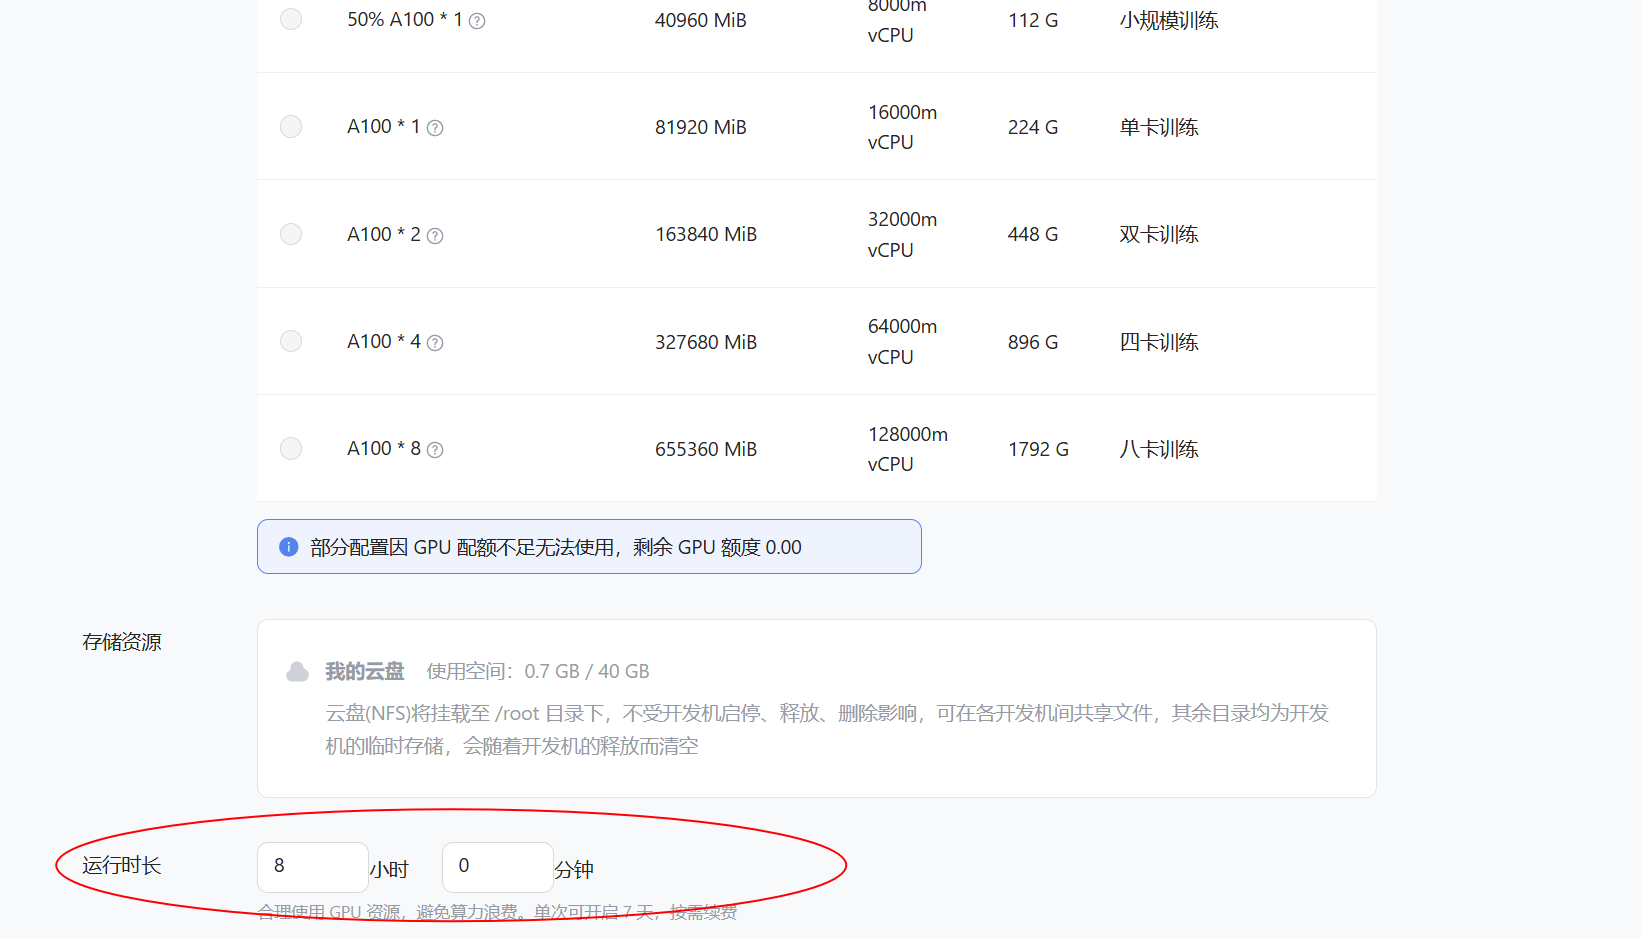Viewport: 1641px width, 939px height.
Task: Click the 四卡训练 description
Action: [x=1159, y=342]
